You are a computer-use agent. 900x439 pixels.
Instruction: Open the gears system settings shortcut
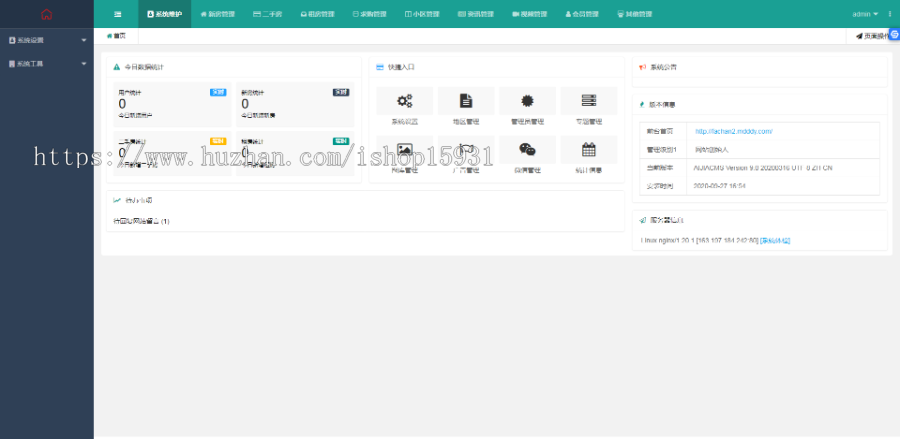tap(404, 101)
